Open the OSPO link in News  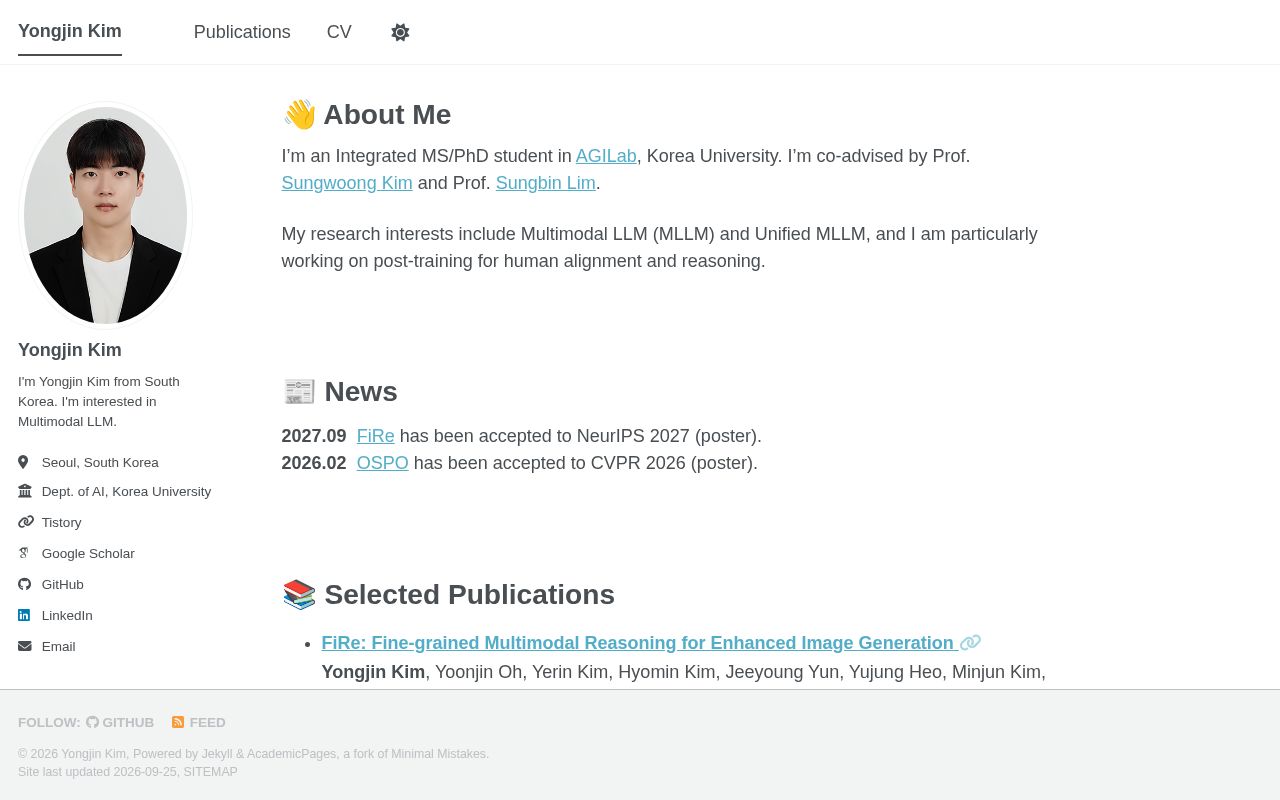383,463
